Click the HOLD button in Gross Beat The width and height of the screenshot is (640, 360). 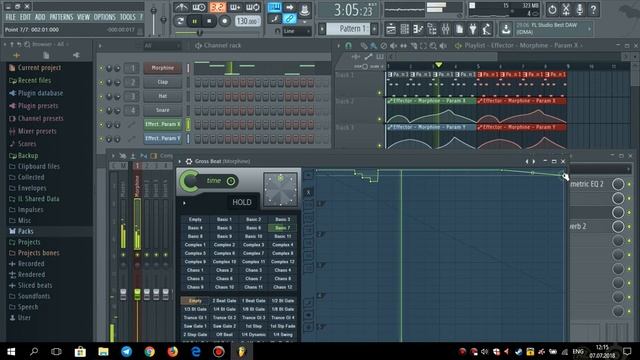[242, 202]
